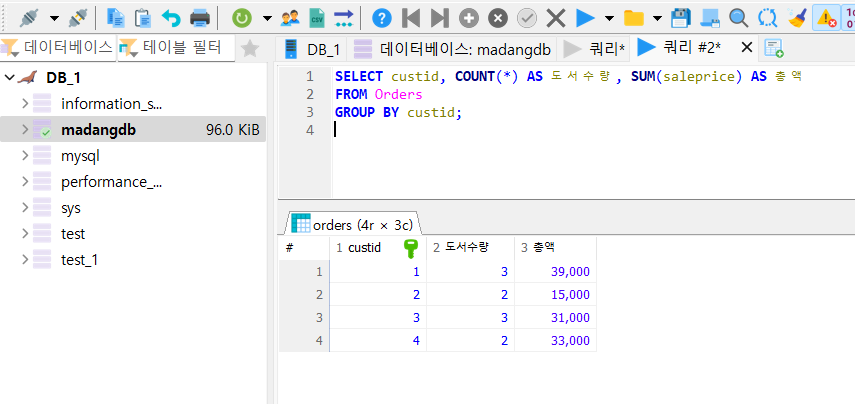Viewport: 855px width, 404px height.
Task: Collapse the DB_1 tree node
Action: point(9,77)
